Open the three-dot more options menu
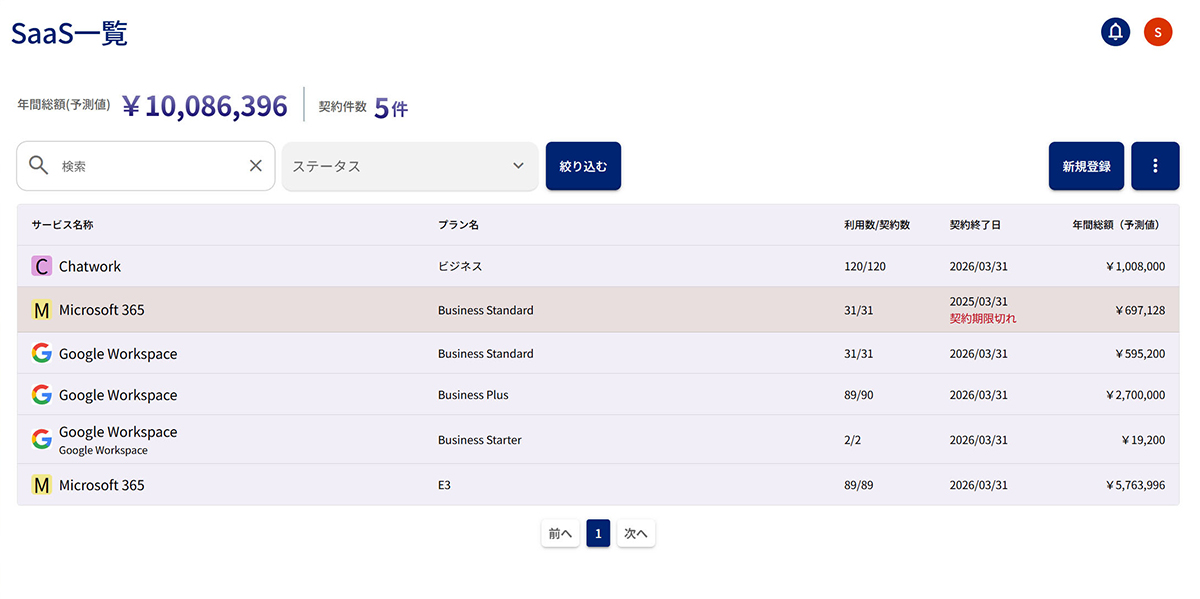 (x=1155, y=166)
